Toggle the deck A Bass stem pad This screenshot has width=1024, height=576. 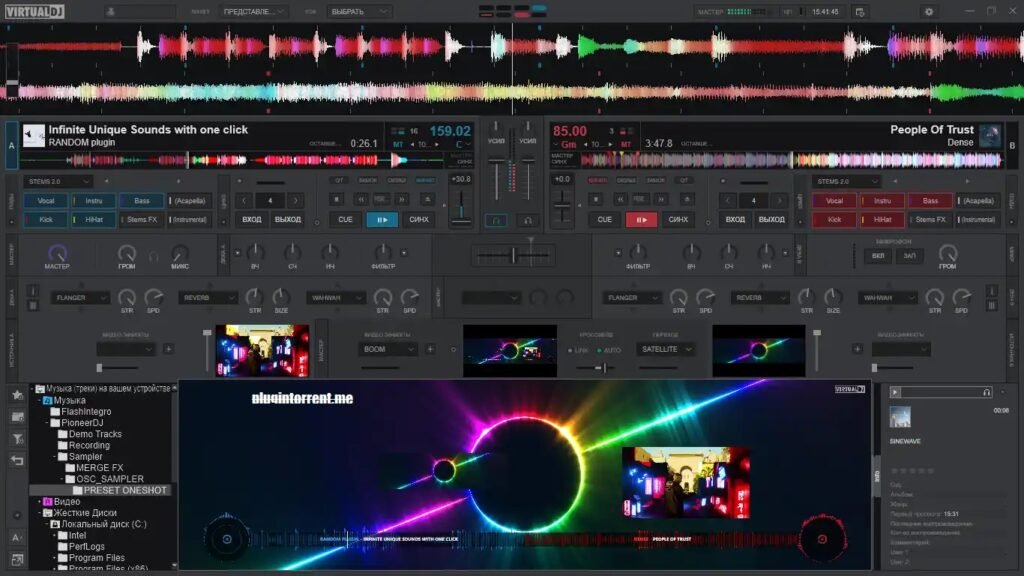(142, 200)
